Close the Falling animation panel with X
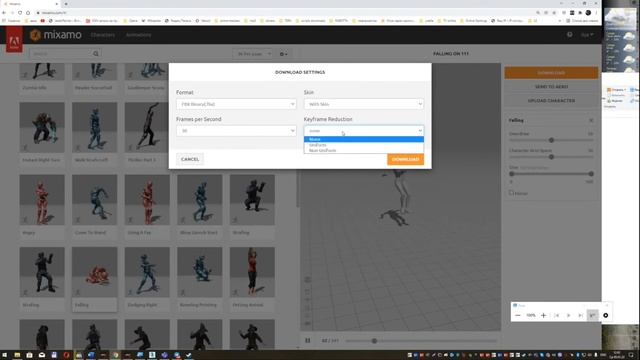The width and height of the screenshot is (640, 360). point(591,120)
